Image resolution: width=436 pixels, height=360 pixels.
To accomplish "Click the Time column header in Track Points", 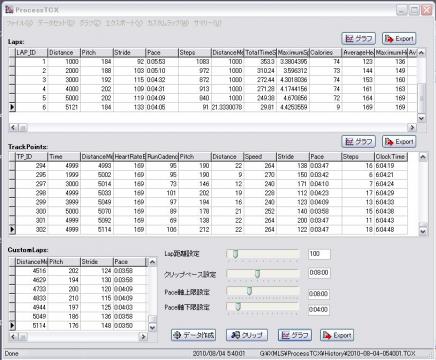I will pos(64,157).
